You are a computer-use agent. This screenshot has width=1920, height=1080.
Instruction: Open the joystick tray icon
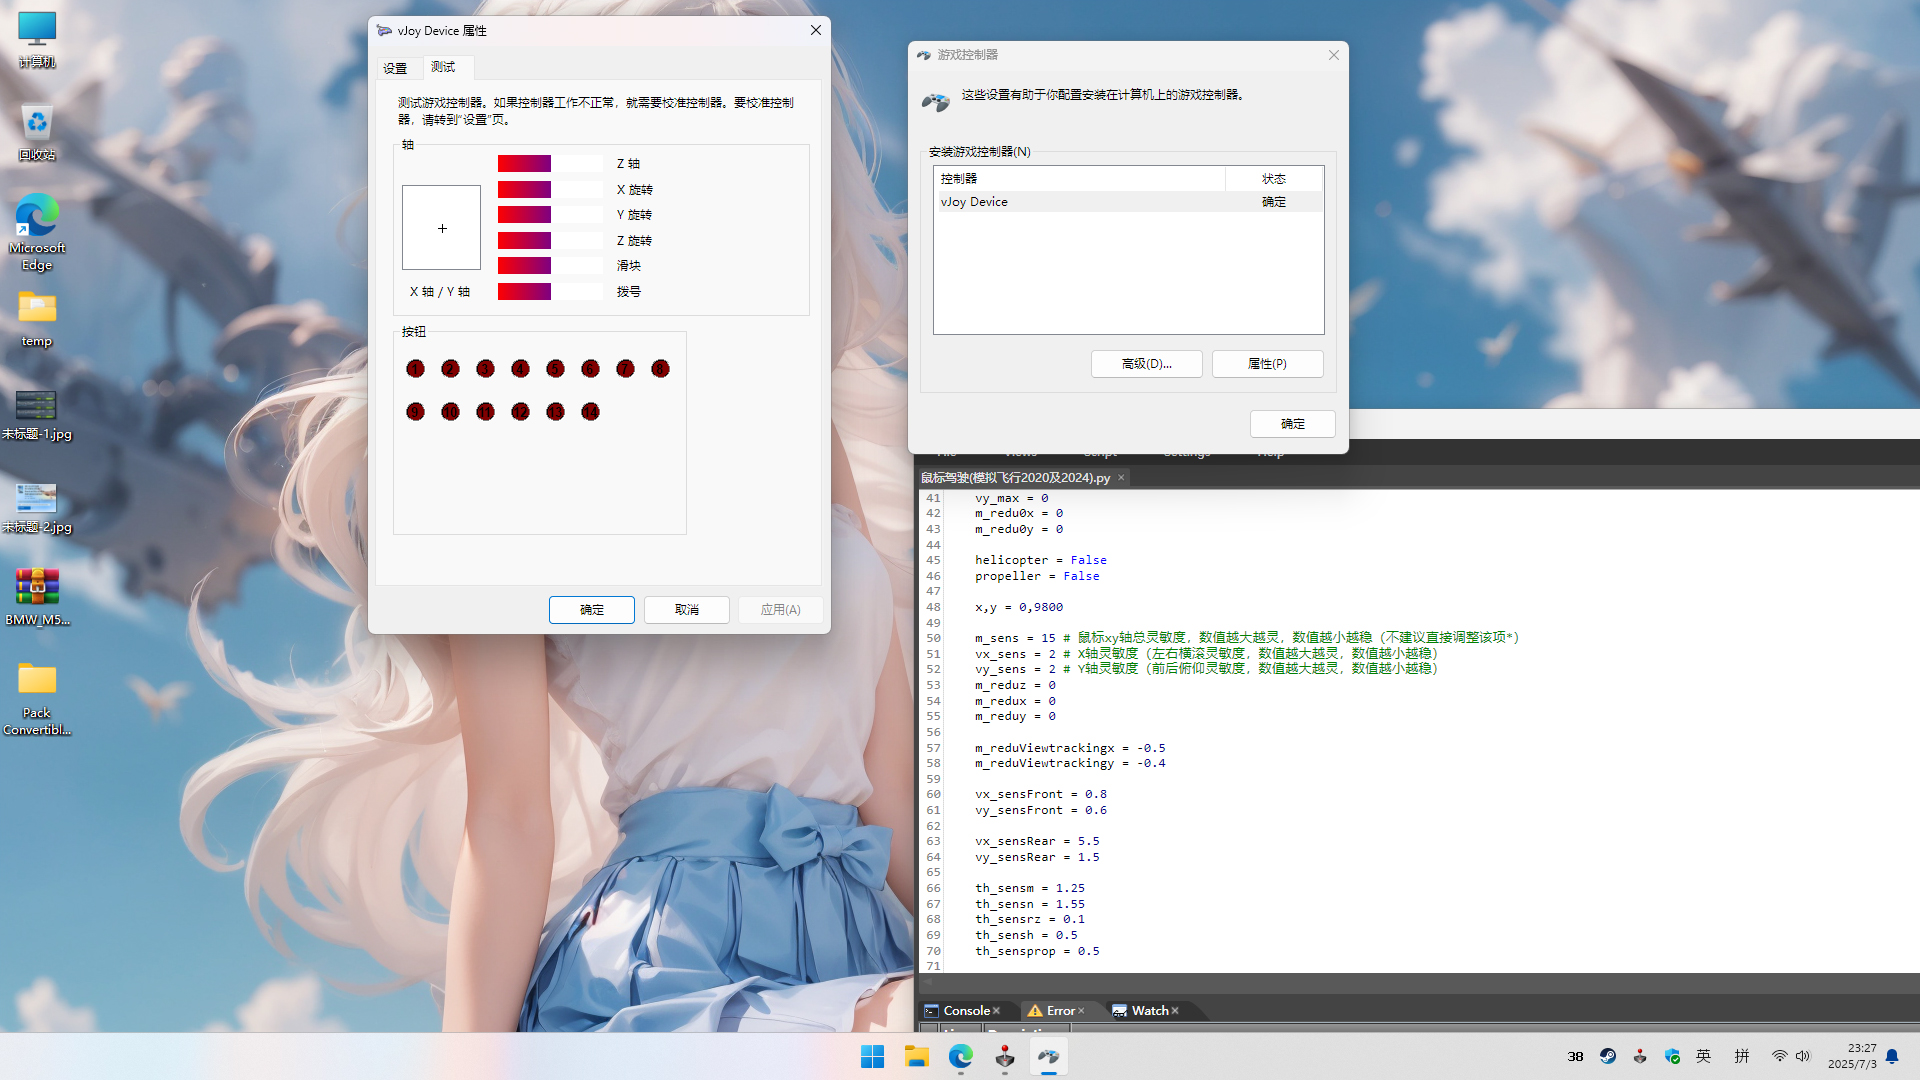click(x=1640, y=1056)
